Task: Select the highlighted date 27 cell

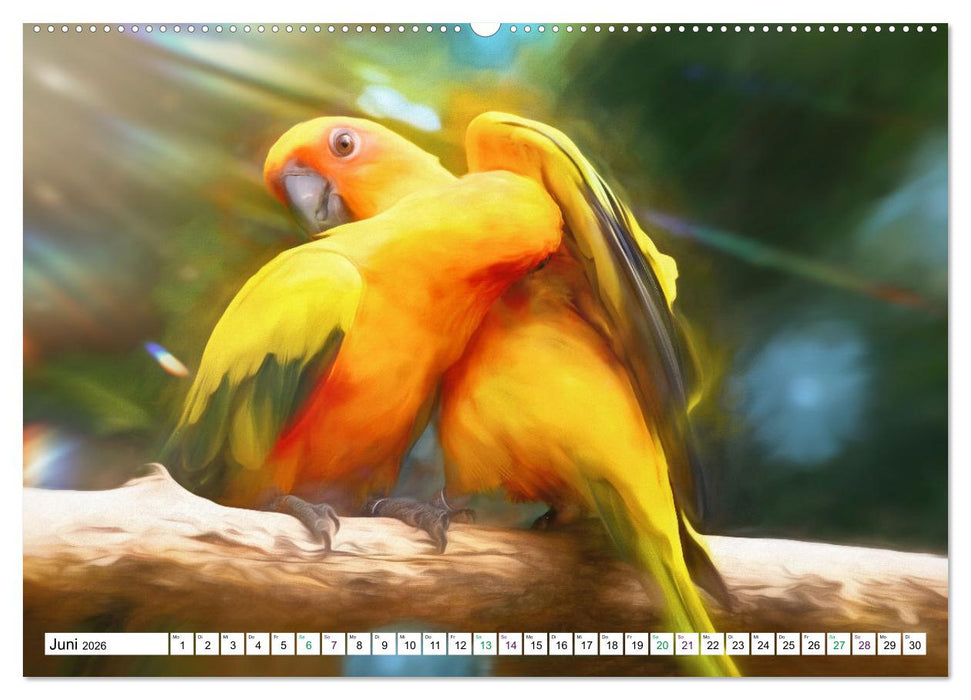Action: click(x=837, y=643)
